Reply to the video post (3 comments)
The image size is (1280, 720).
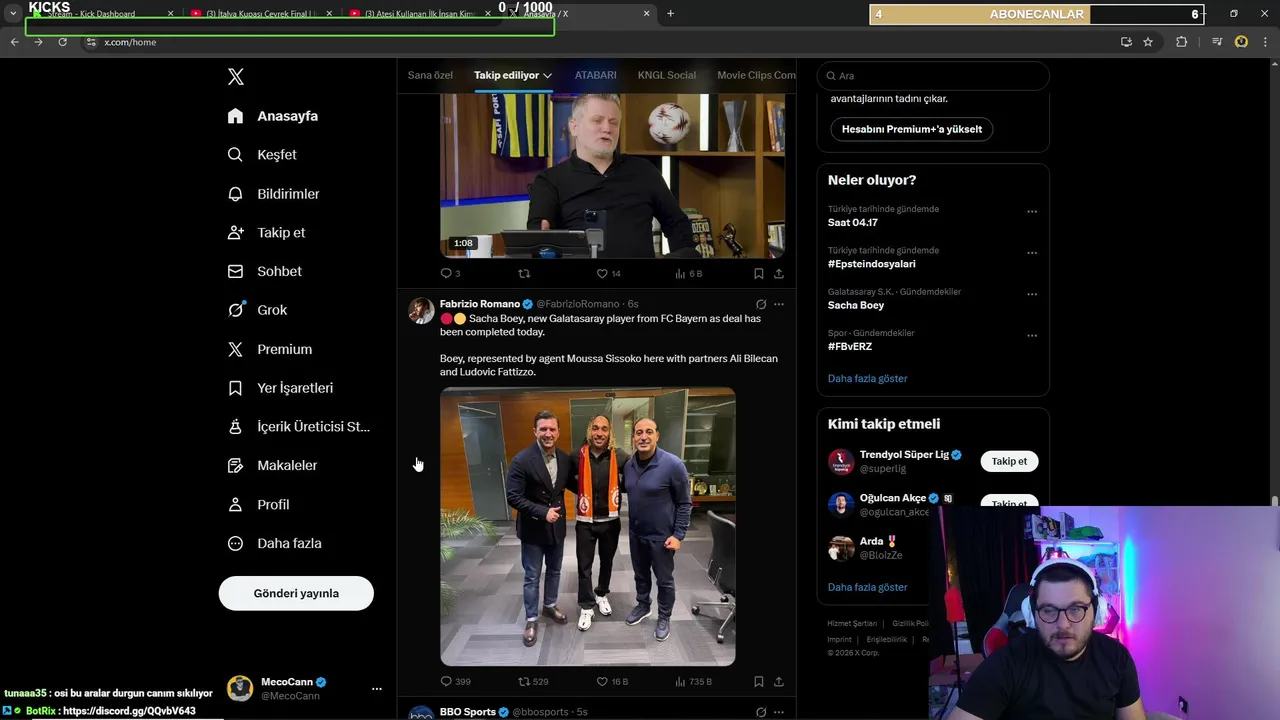[x=450, y=273]
